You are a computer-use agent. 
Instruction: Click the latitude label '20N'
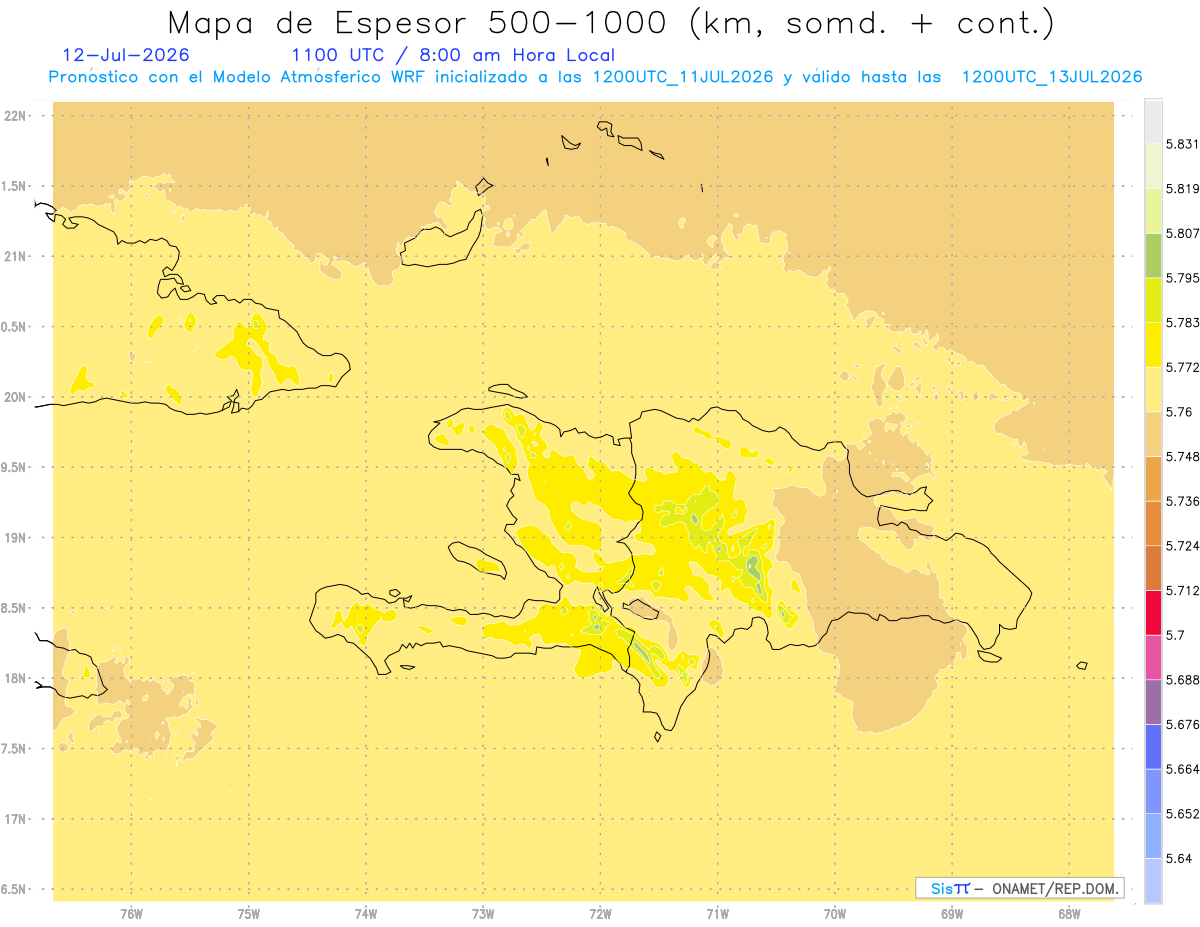point(15,397)
